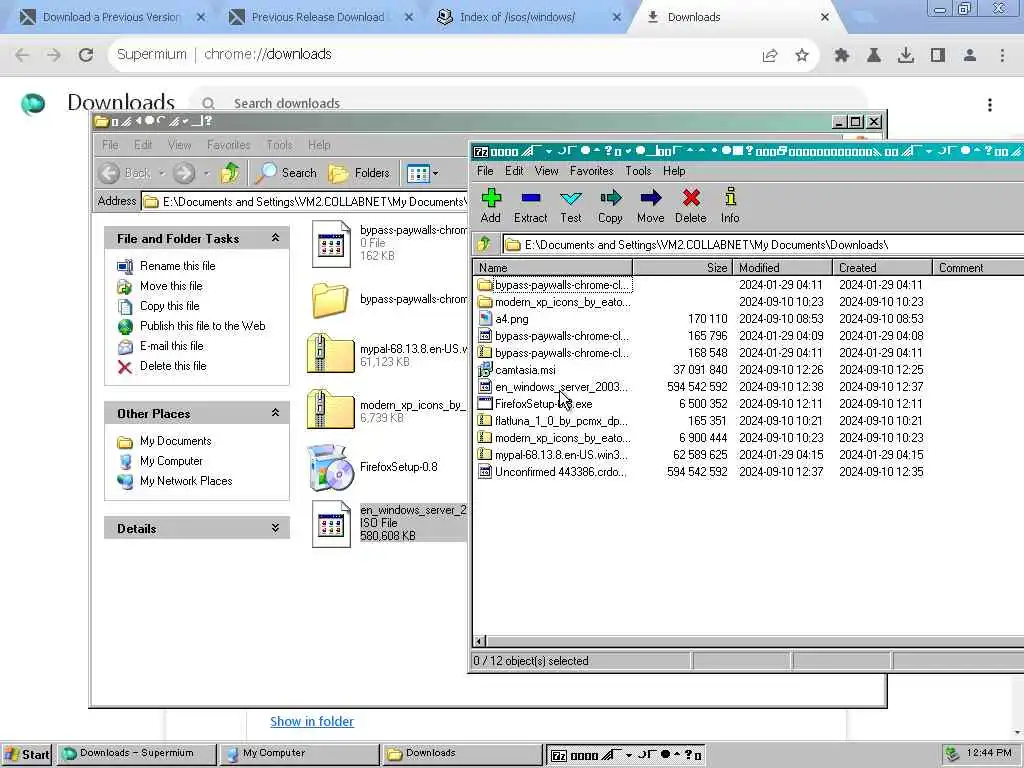The width and height of the screenshot is (1024, 768).
Task: Open Tools menu in 7-Zip
Action: 638,170
